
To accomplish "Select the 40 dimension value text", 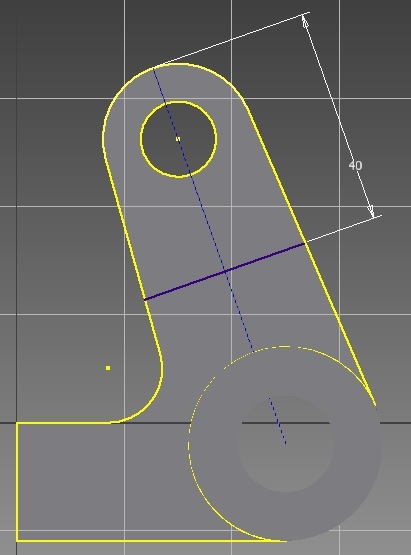I will 355,165.
